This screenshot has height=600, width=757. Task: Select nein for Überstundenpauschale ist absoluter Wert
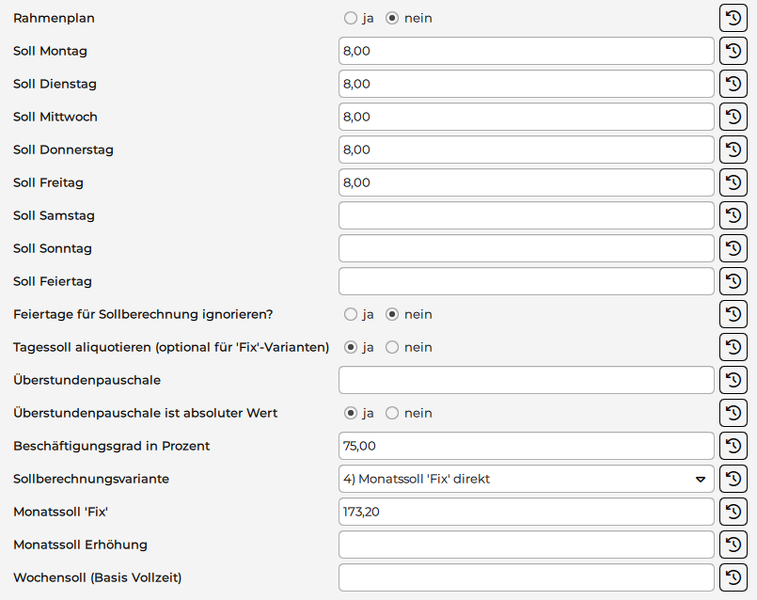point(392,413)
